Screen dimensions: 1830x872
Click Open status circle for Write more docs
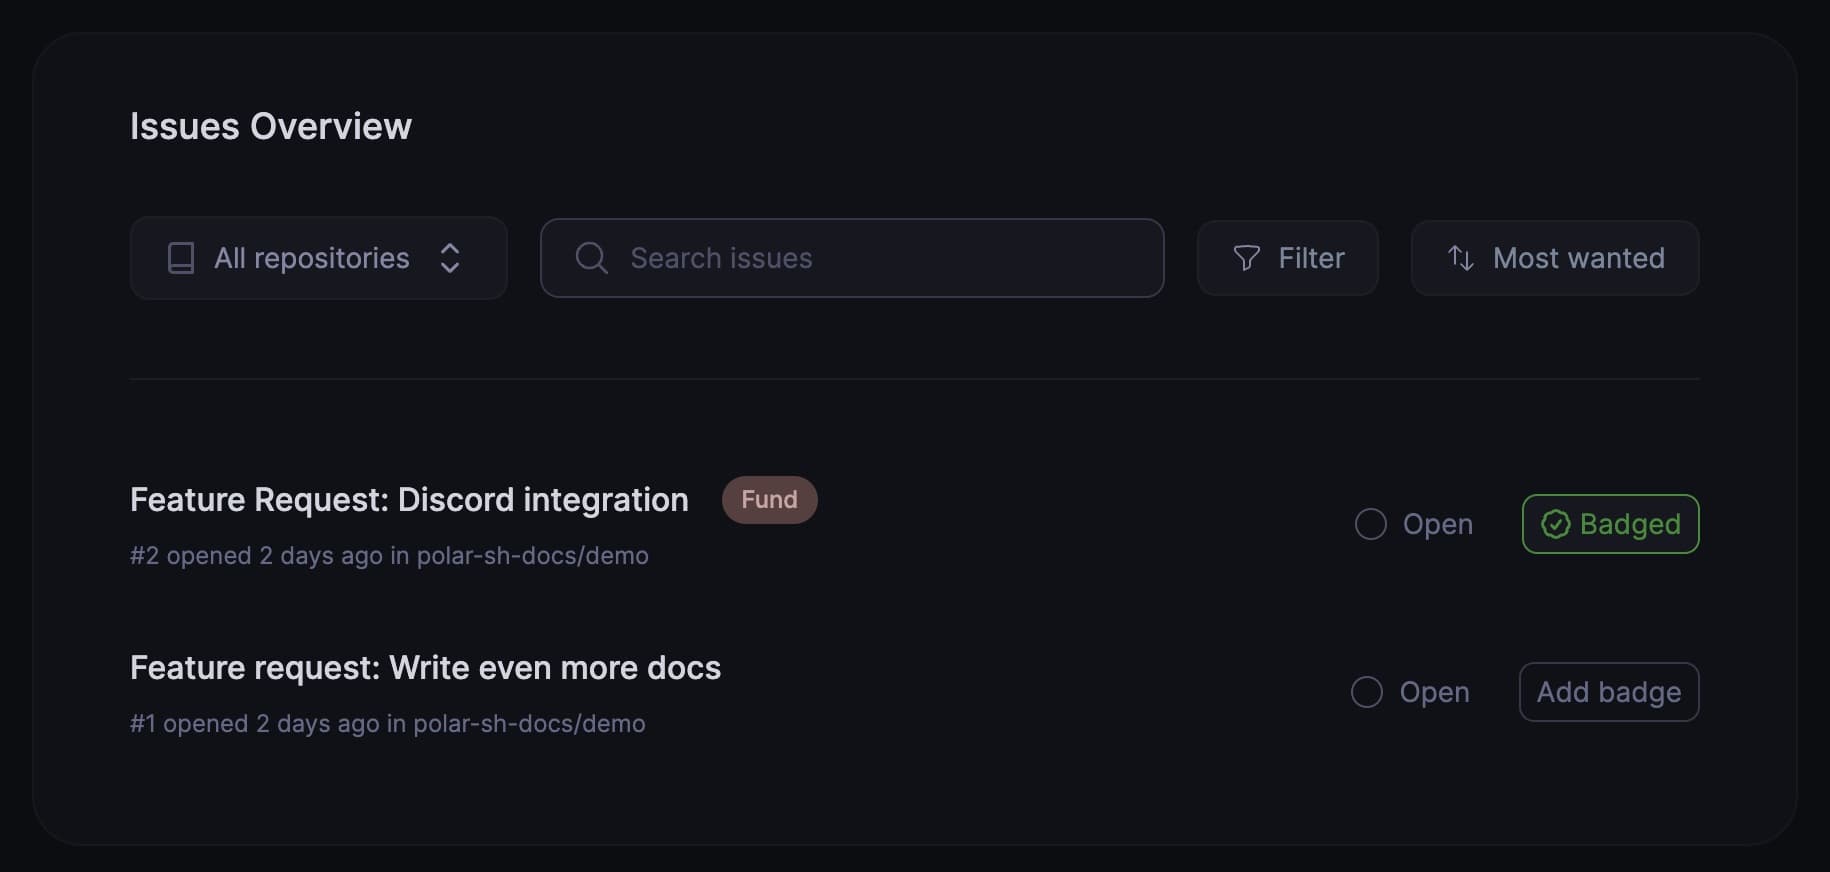(x=1367, y=692)
